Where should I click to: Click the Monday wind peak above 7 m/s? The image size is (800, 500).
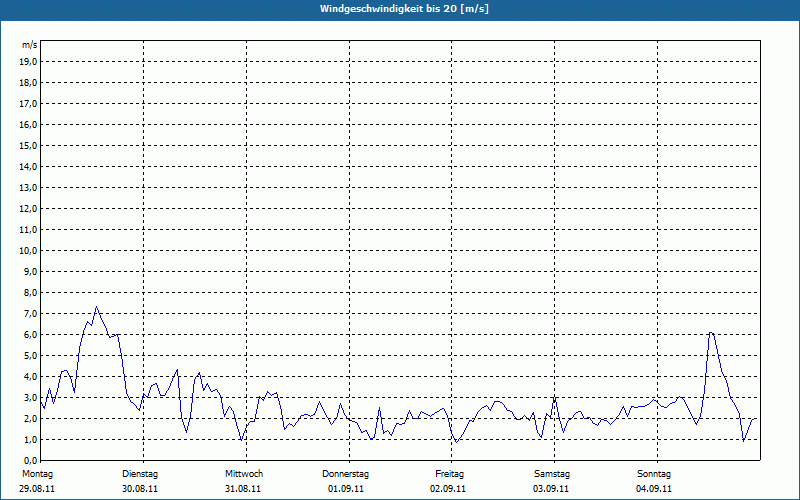point(96,307)
